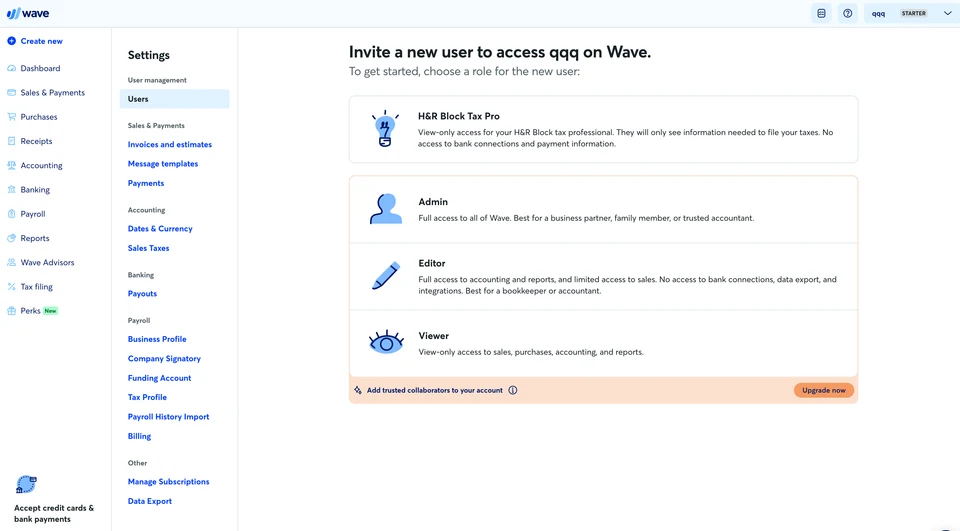Open the help question mark icon
The image size is (960, 531).
[x=847, y=13]
